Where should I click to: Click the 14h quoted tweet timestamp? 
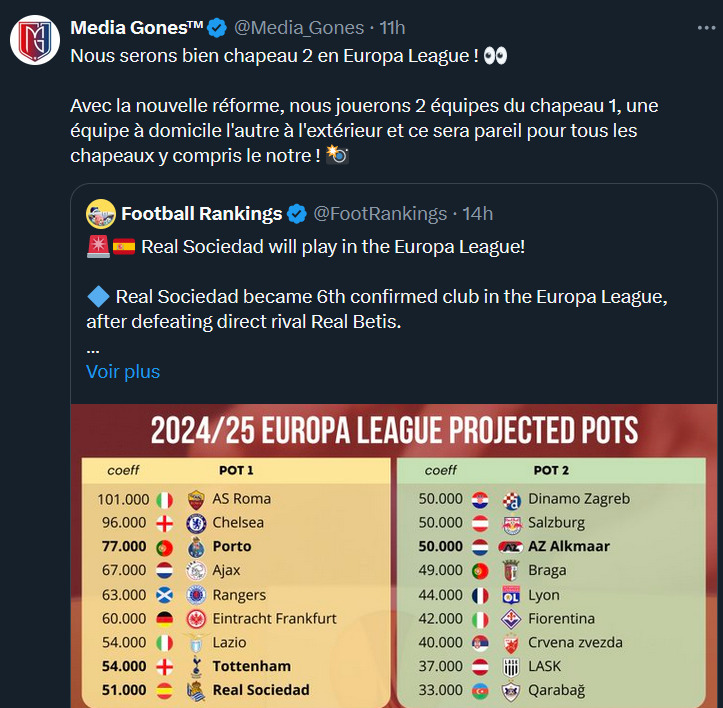478,214
